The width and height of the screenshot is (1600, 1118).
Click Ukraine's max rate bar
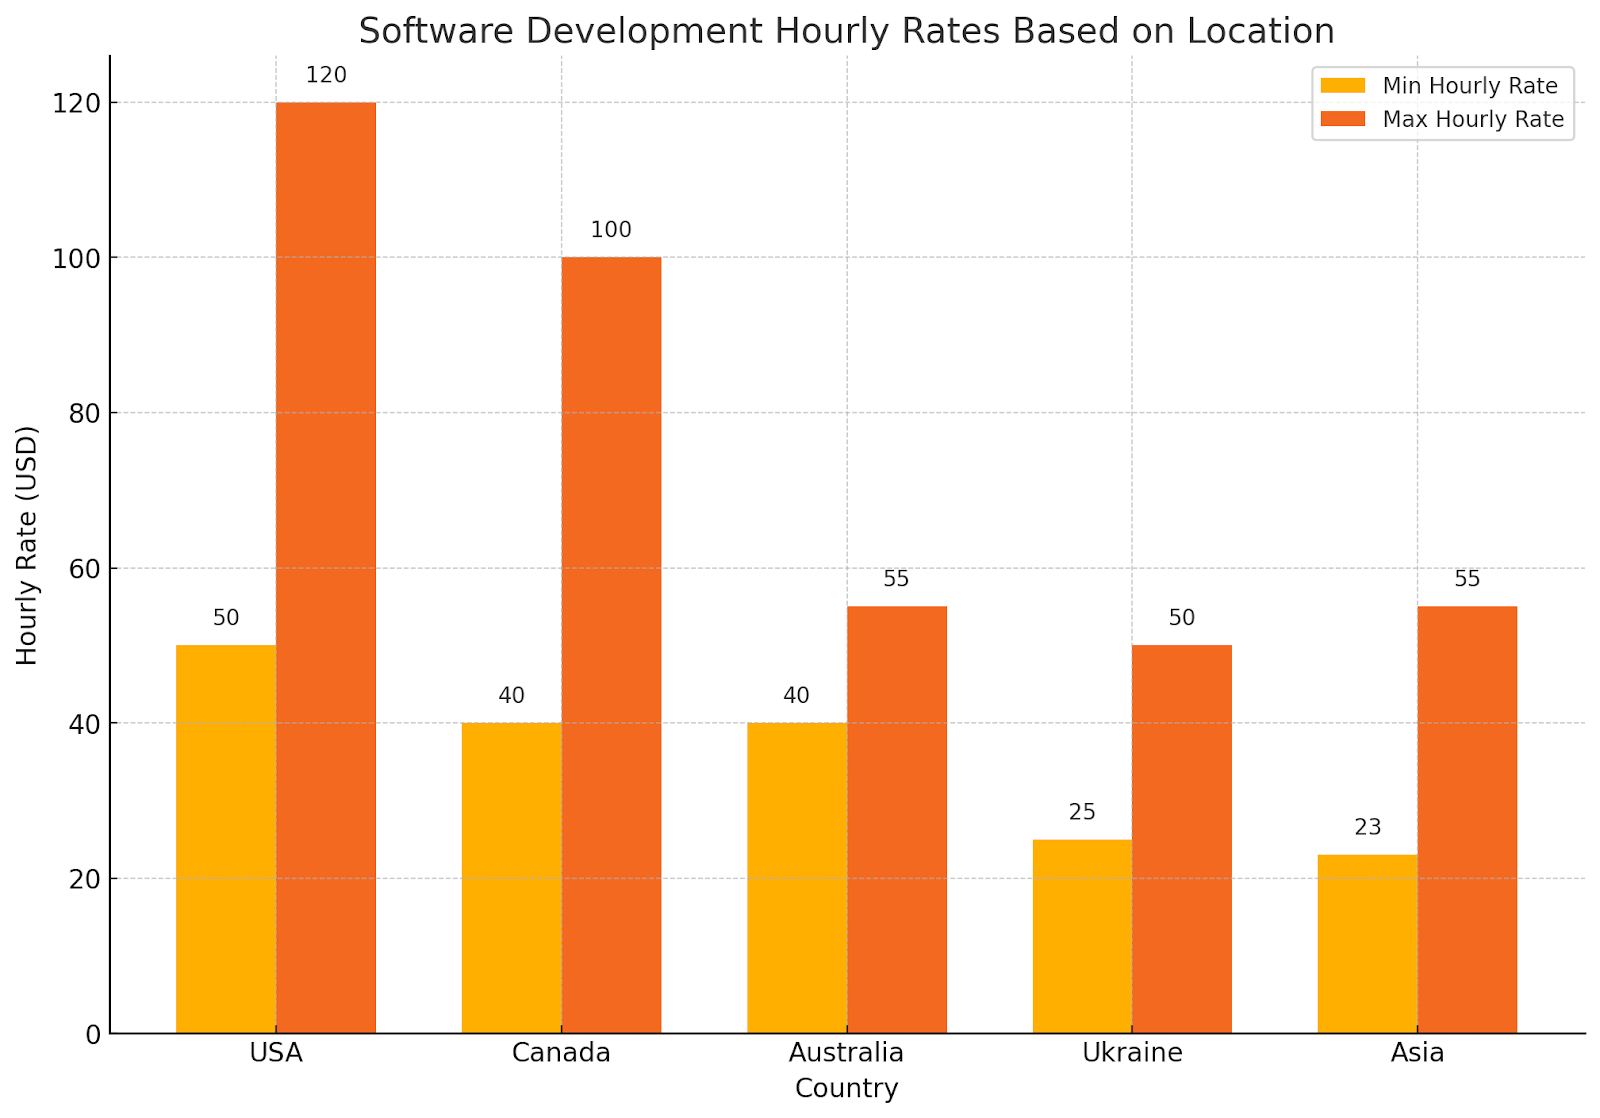click(x=1182, y=839)
